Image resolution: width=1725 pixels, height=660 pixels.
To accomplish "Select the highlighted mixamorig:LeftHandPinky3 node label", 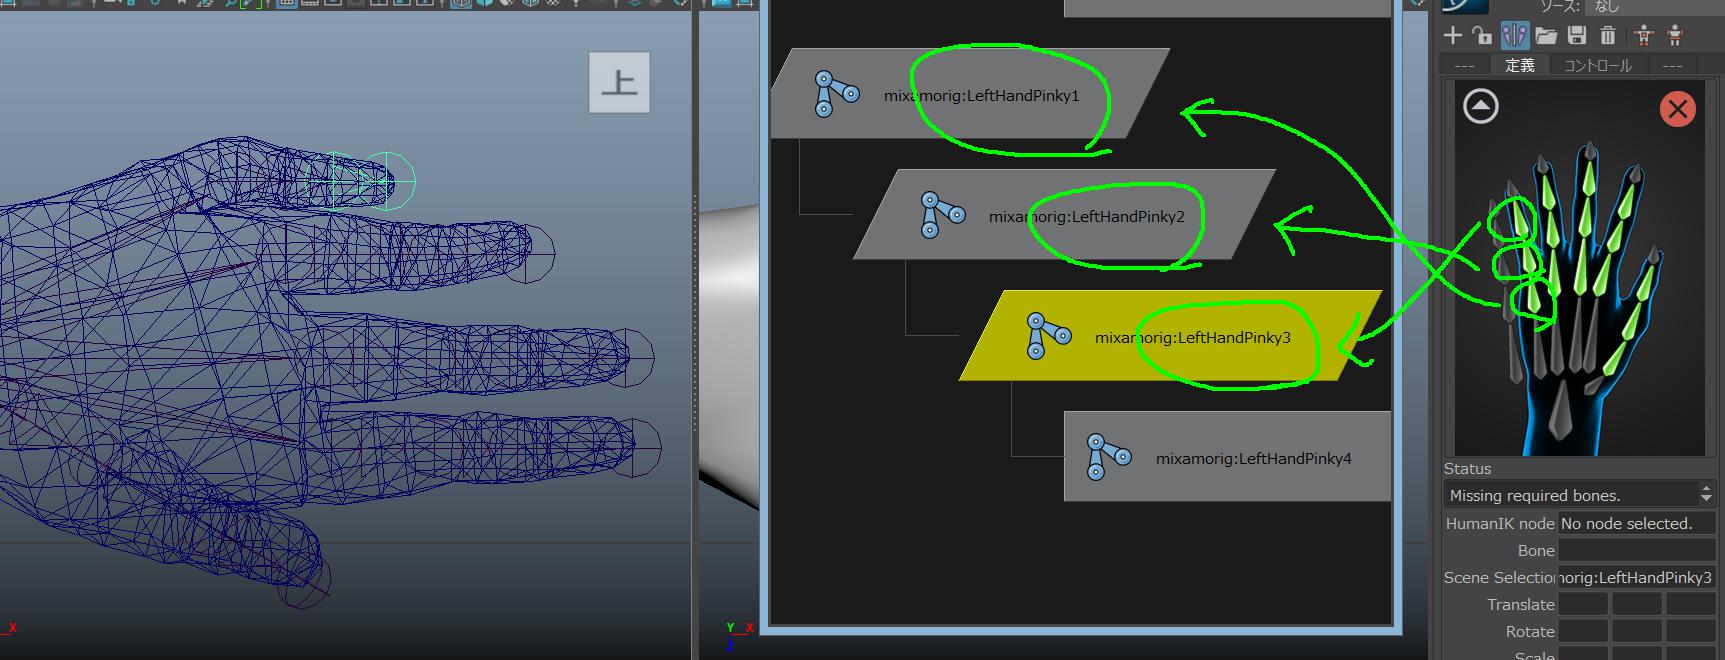I will (1192, 338).
